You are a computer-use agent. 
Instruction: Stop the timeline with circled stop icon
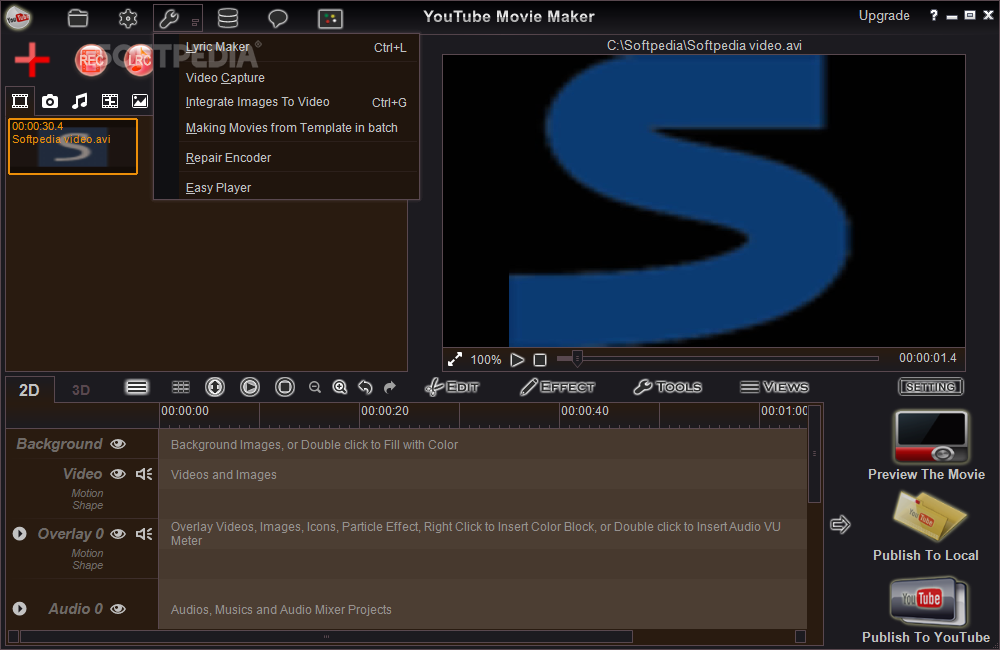click(x=285, y=387)
